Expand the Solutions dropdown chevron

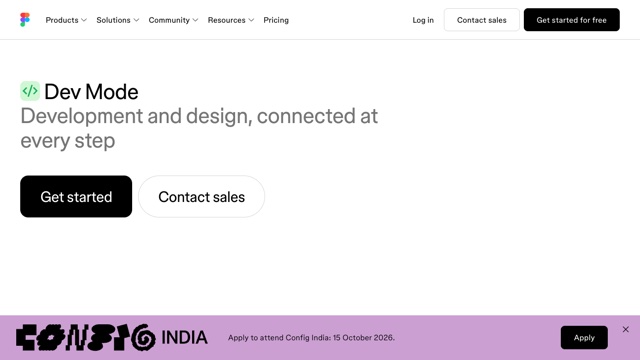pos(136,20)
